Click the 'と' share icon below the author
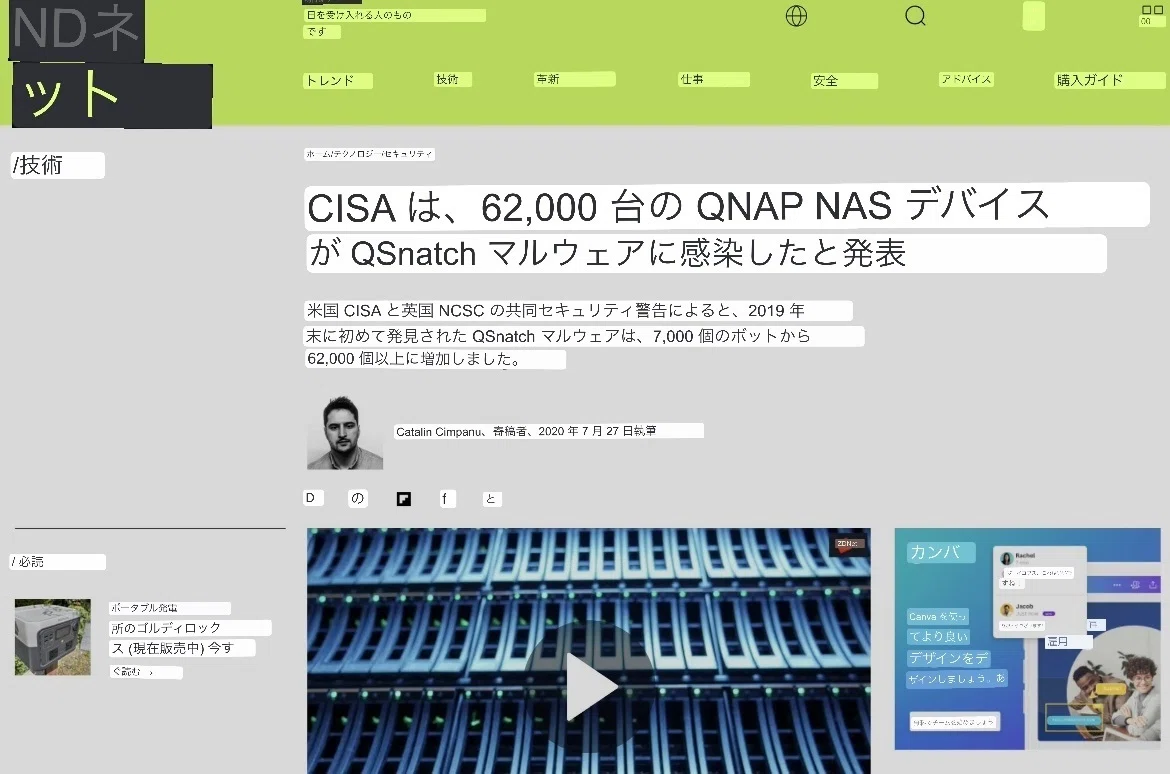The height and width of the screenshot is (774, 1170). point(492,499)
